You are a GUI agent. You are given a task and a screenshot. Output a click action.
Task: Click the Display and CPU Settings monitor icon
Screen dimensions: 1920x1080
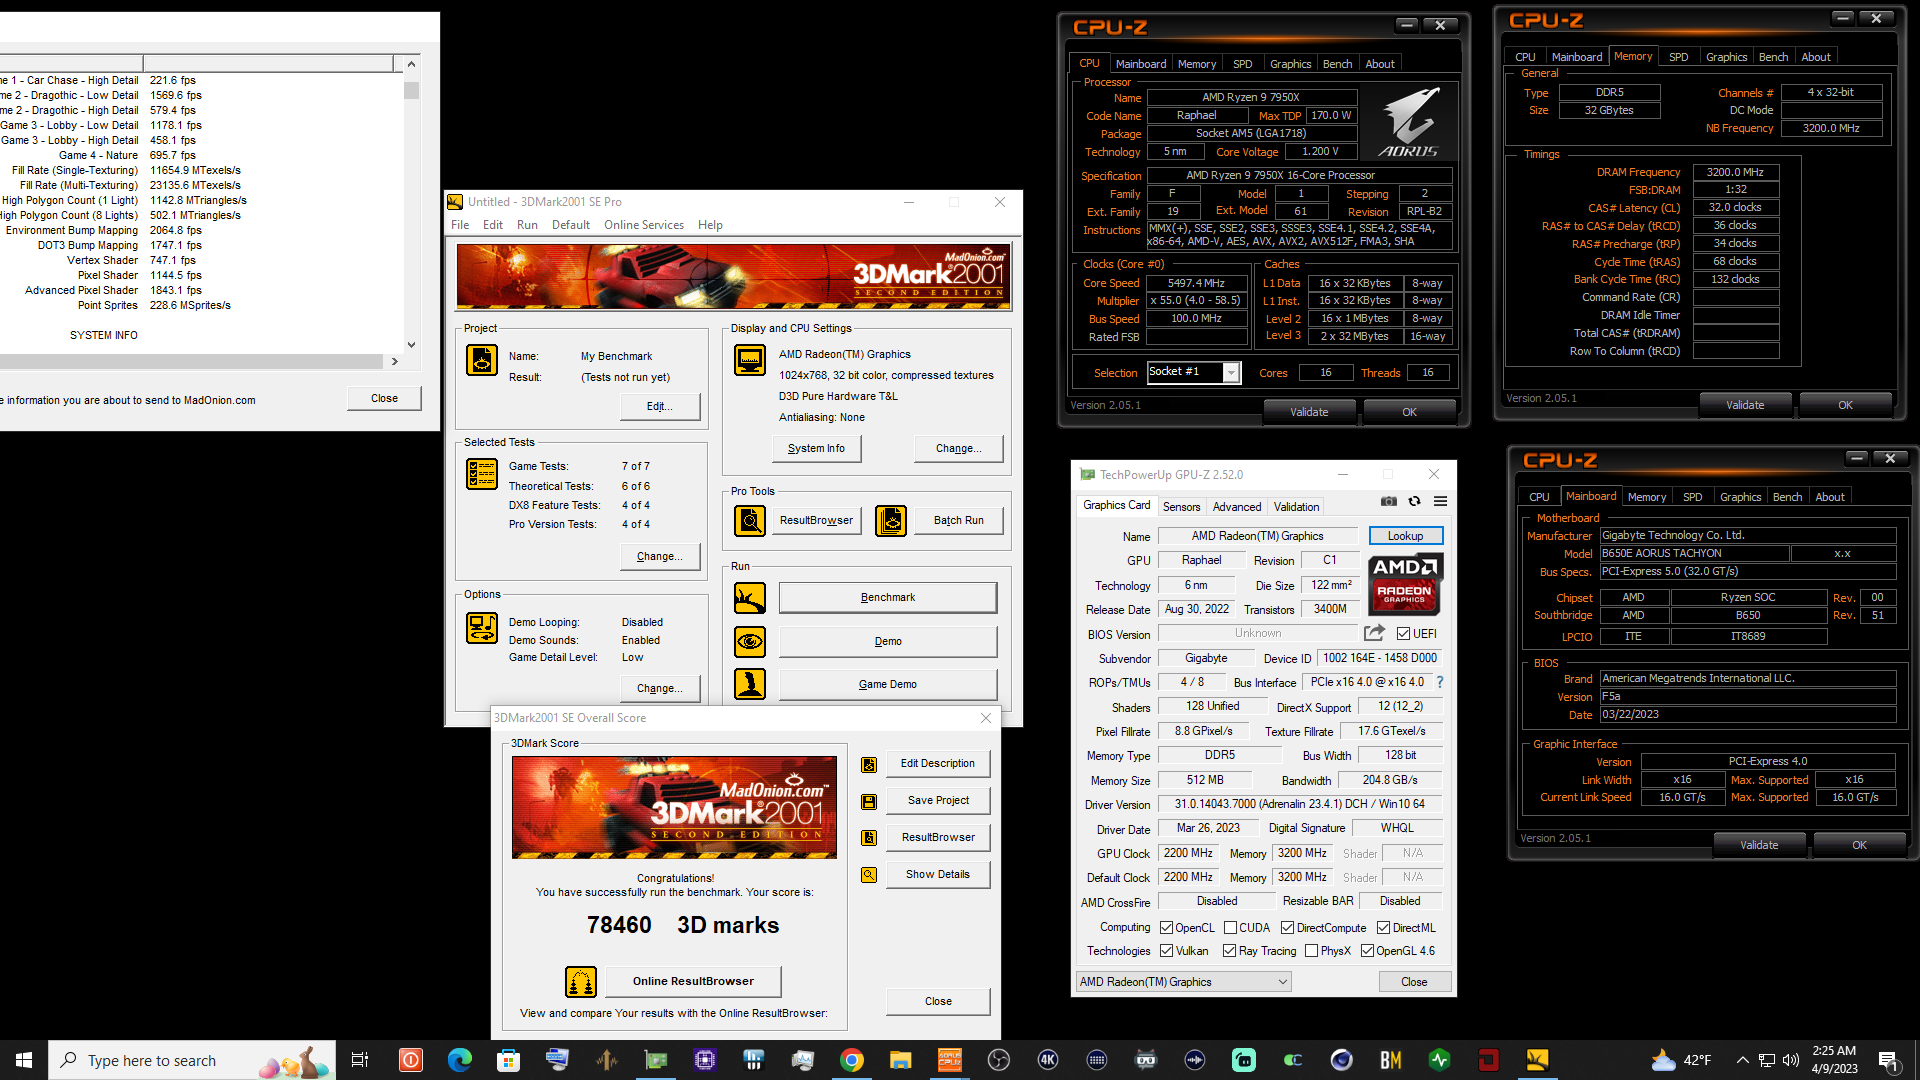[750, 360]
